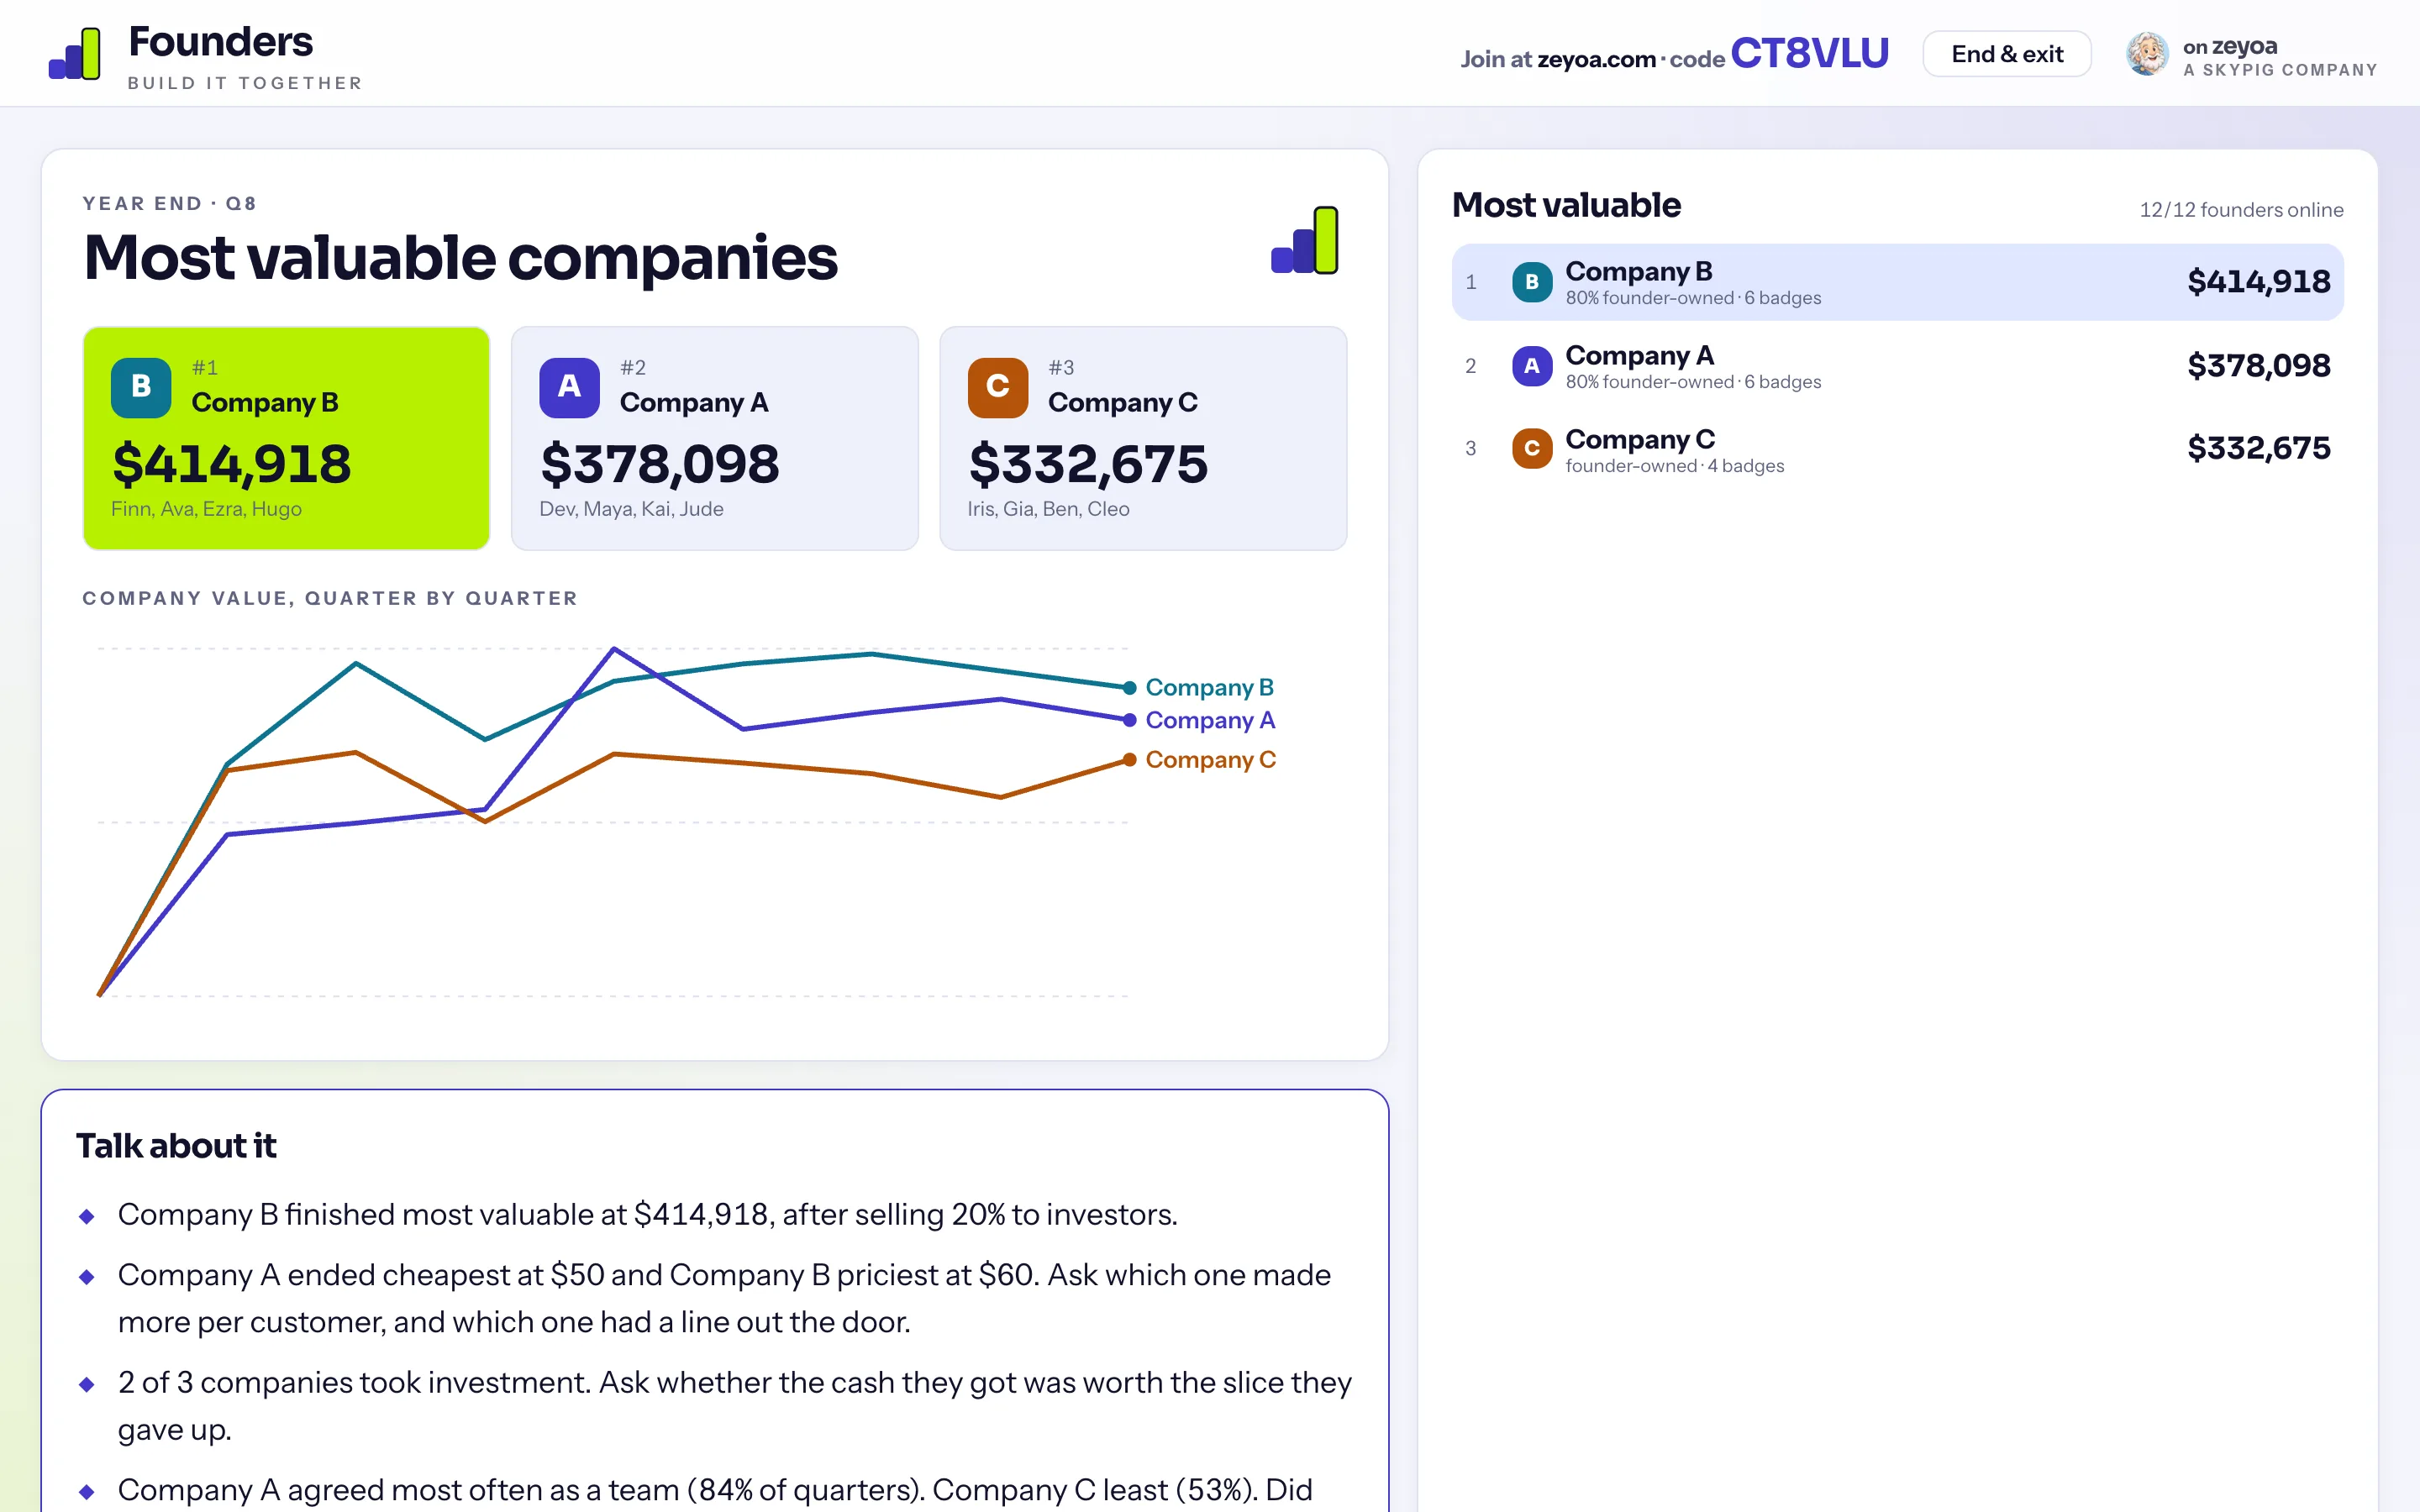The height and width of the screenshot is (1512, 2420).
Task: Click the founder names Dev, Maya, Kai, Jude
Action: click(x=631, y=509)
